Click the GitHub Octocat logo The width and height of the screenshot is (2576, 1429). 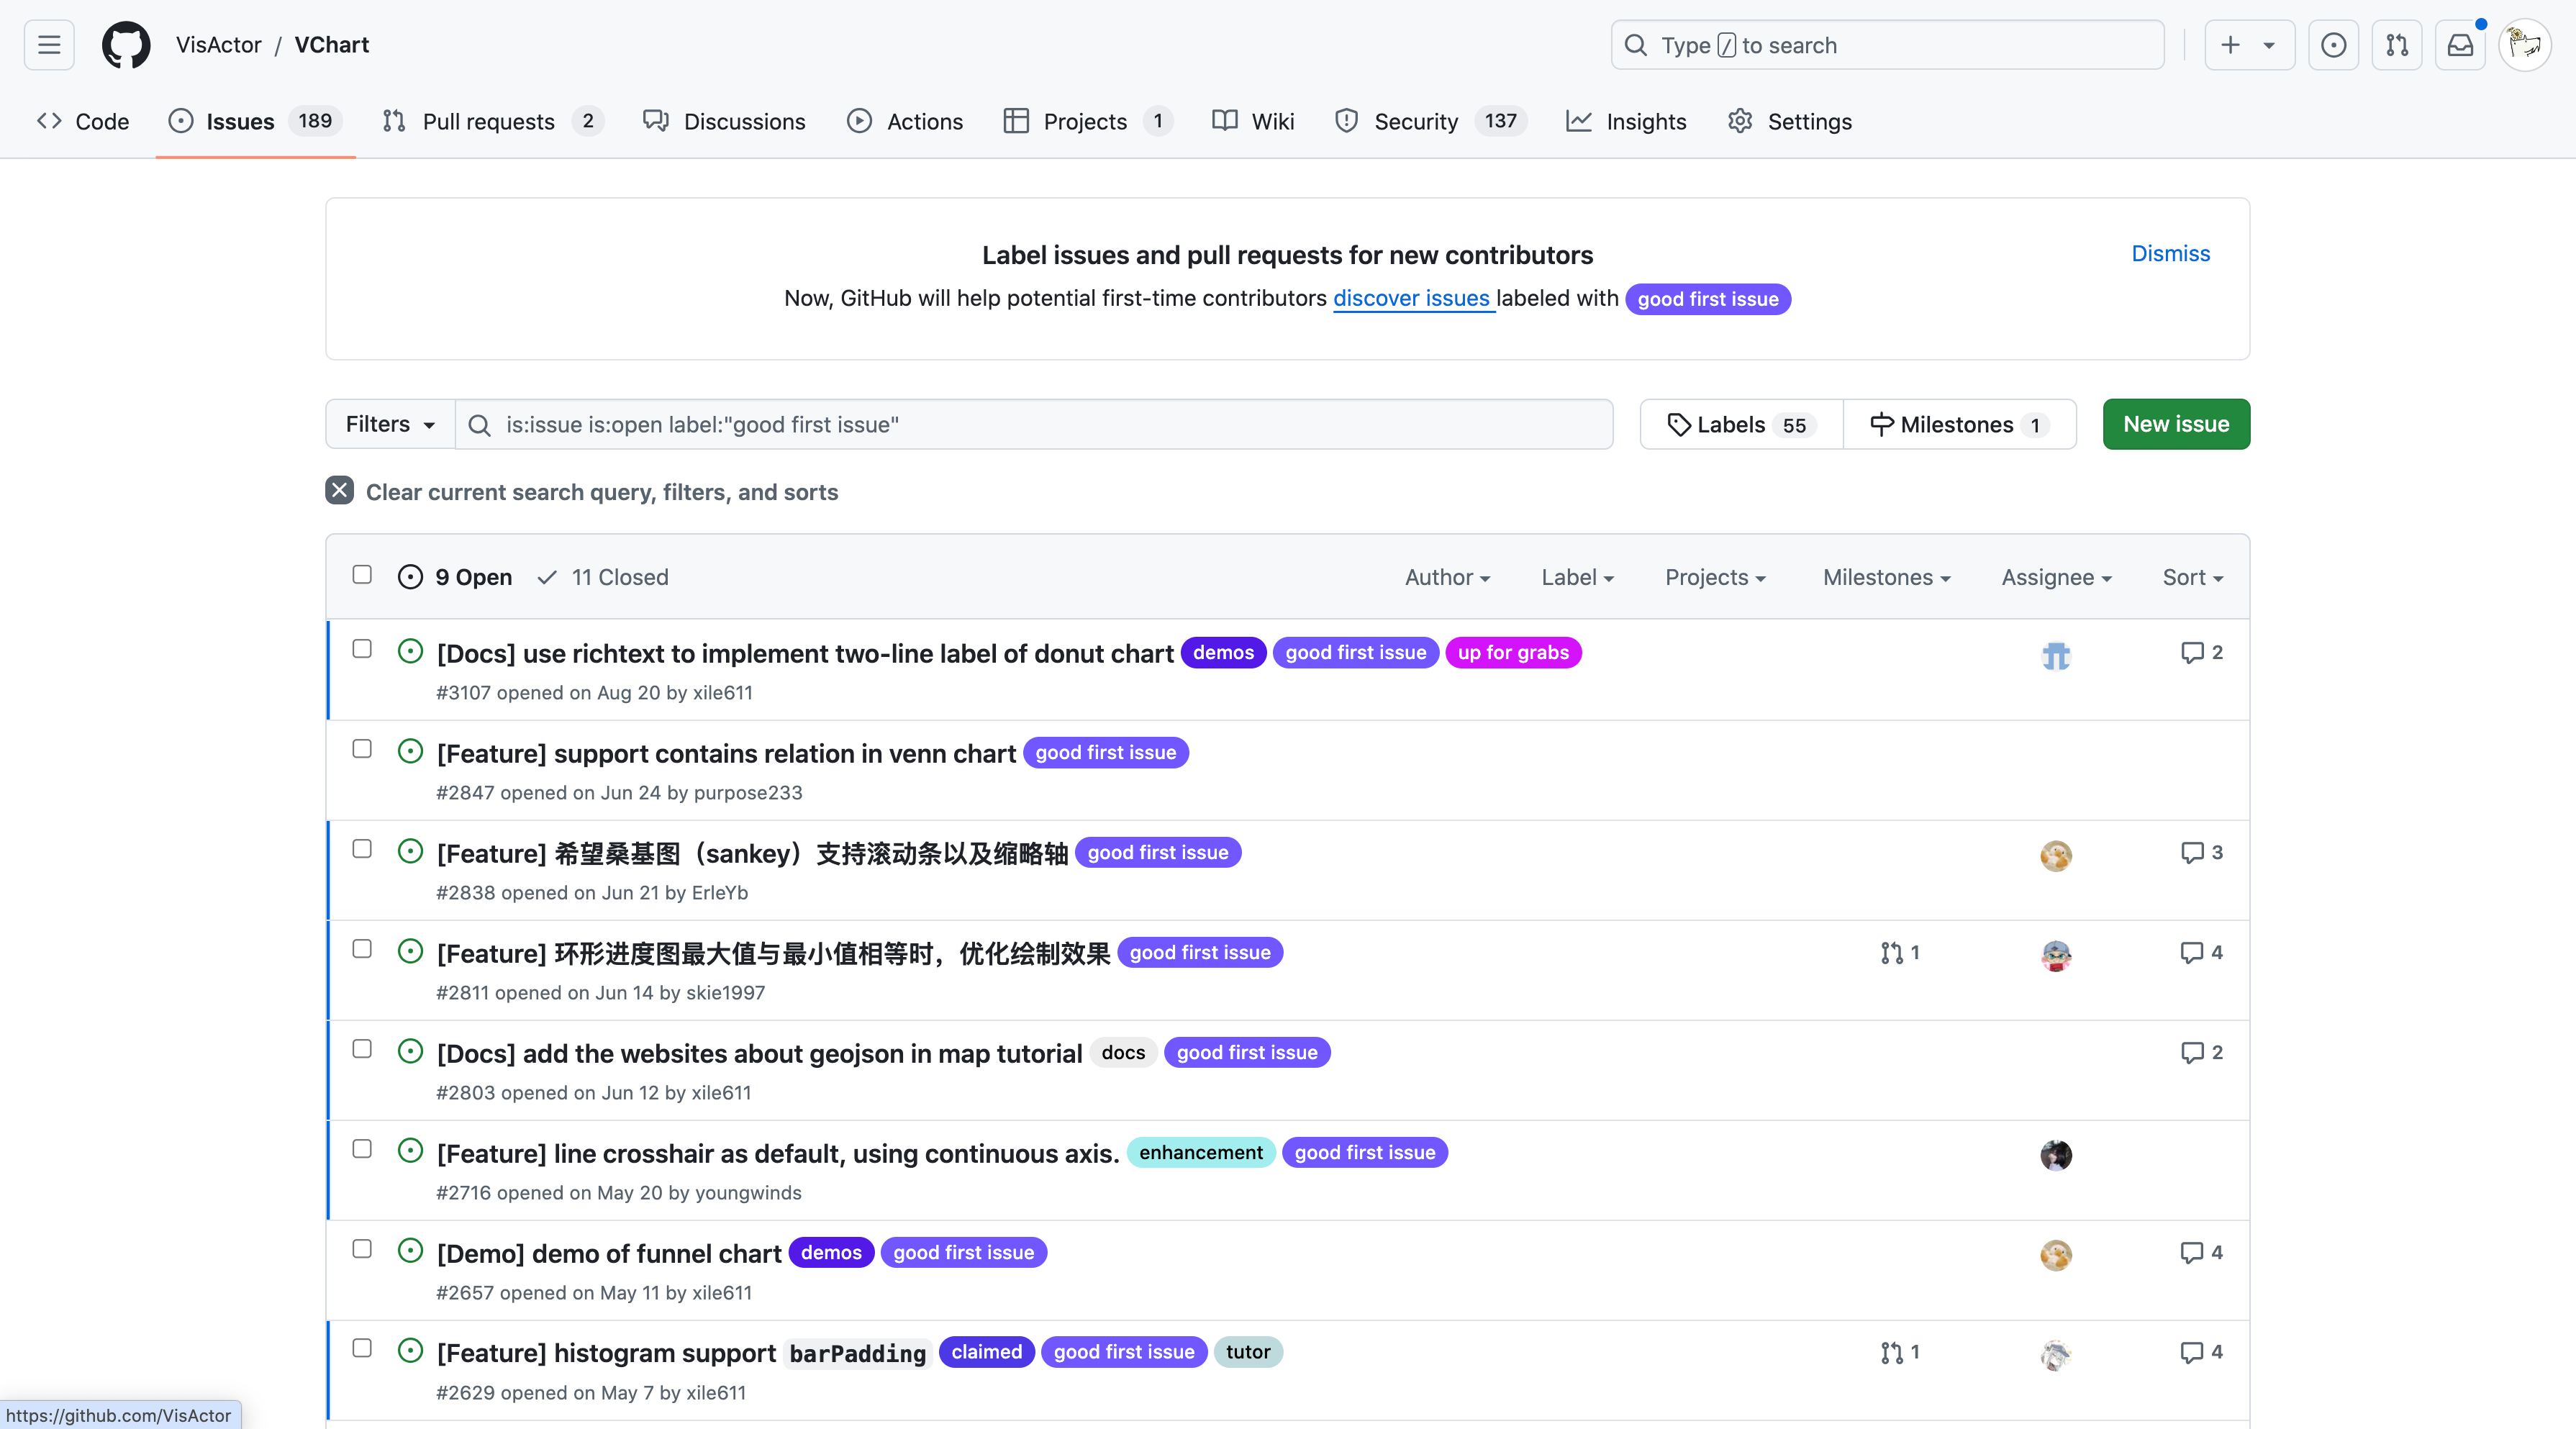coord(126,45)
